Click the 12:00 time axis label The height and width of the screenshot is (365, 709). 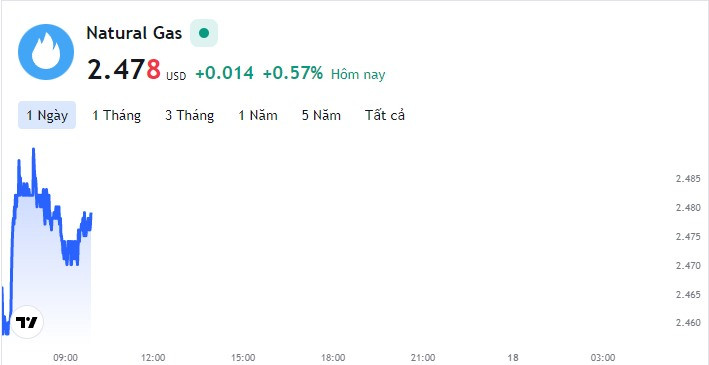coord(153,358)
